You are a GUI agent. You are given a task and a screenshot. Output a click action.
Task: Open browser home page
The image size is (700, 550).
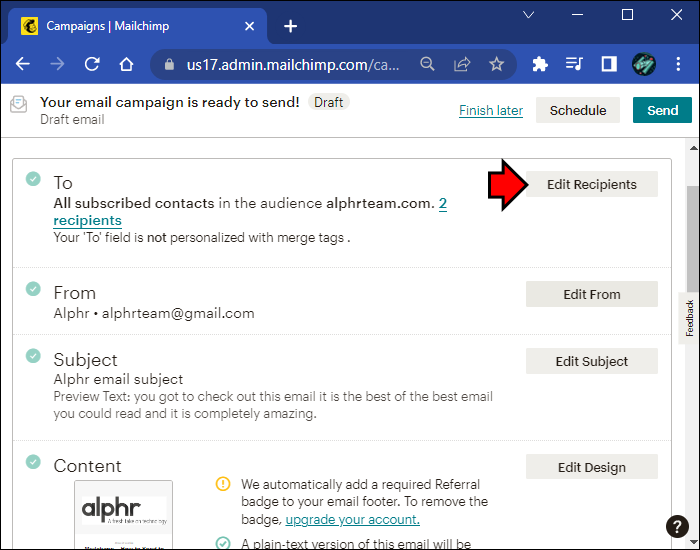(126, 64)
